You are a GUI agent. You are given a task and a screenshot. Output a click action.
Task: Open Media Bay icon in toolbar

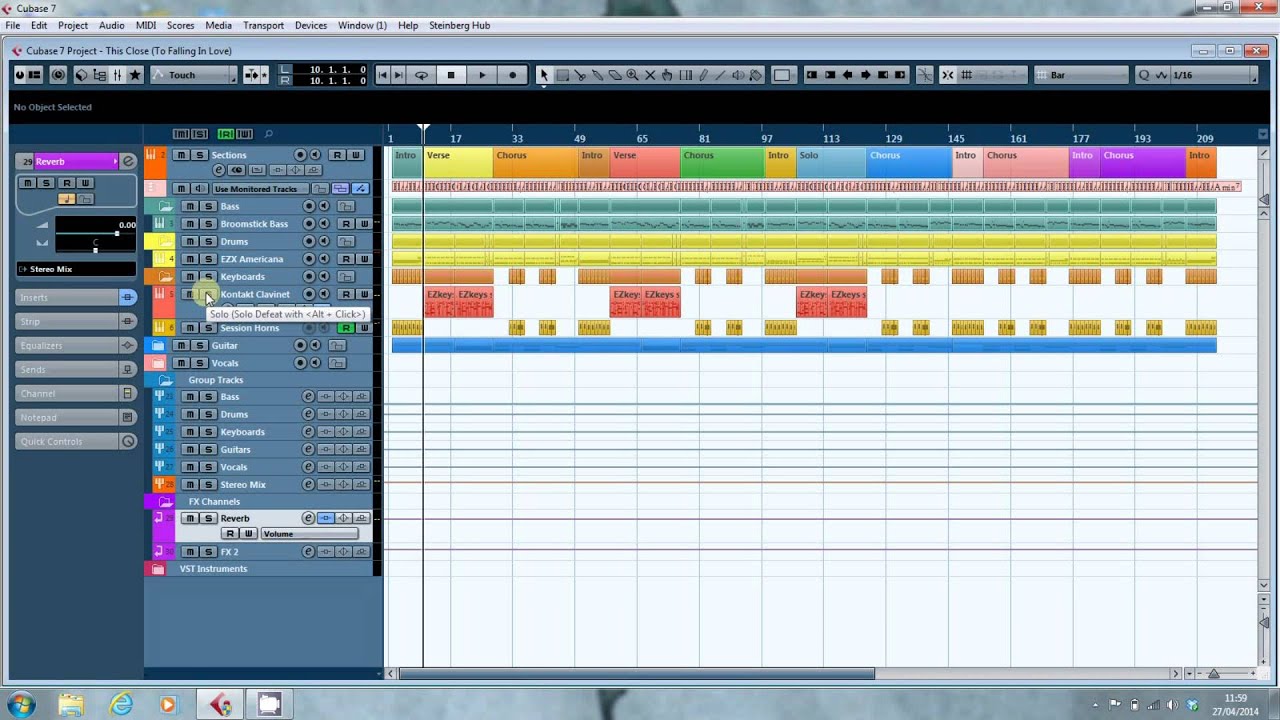[82, 75]
